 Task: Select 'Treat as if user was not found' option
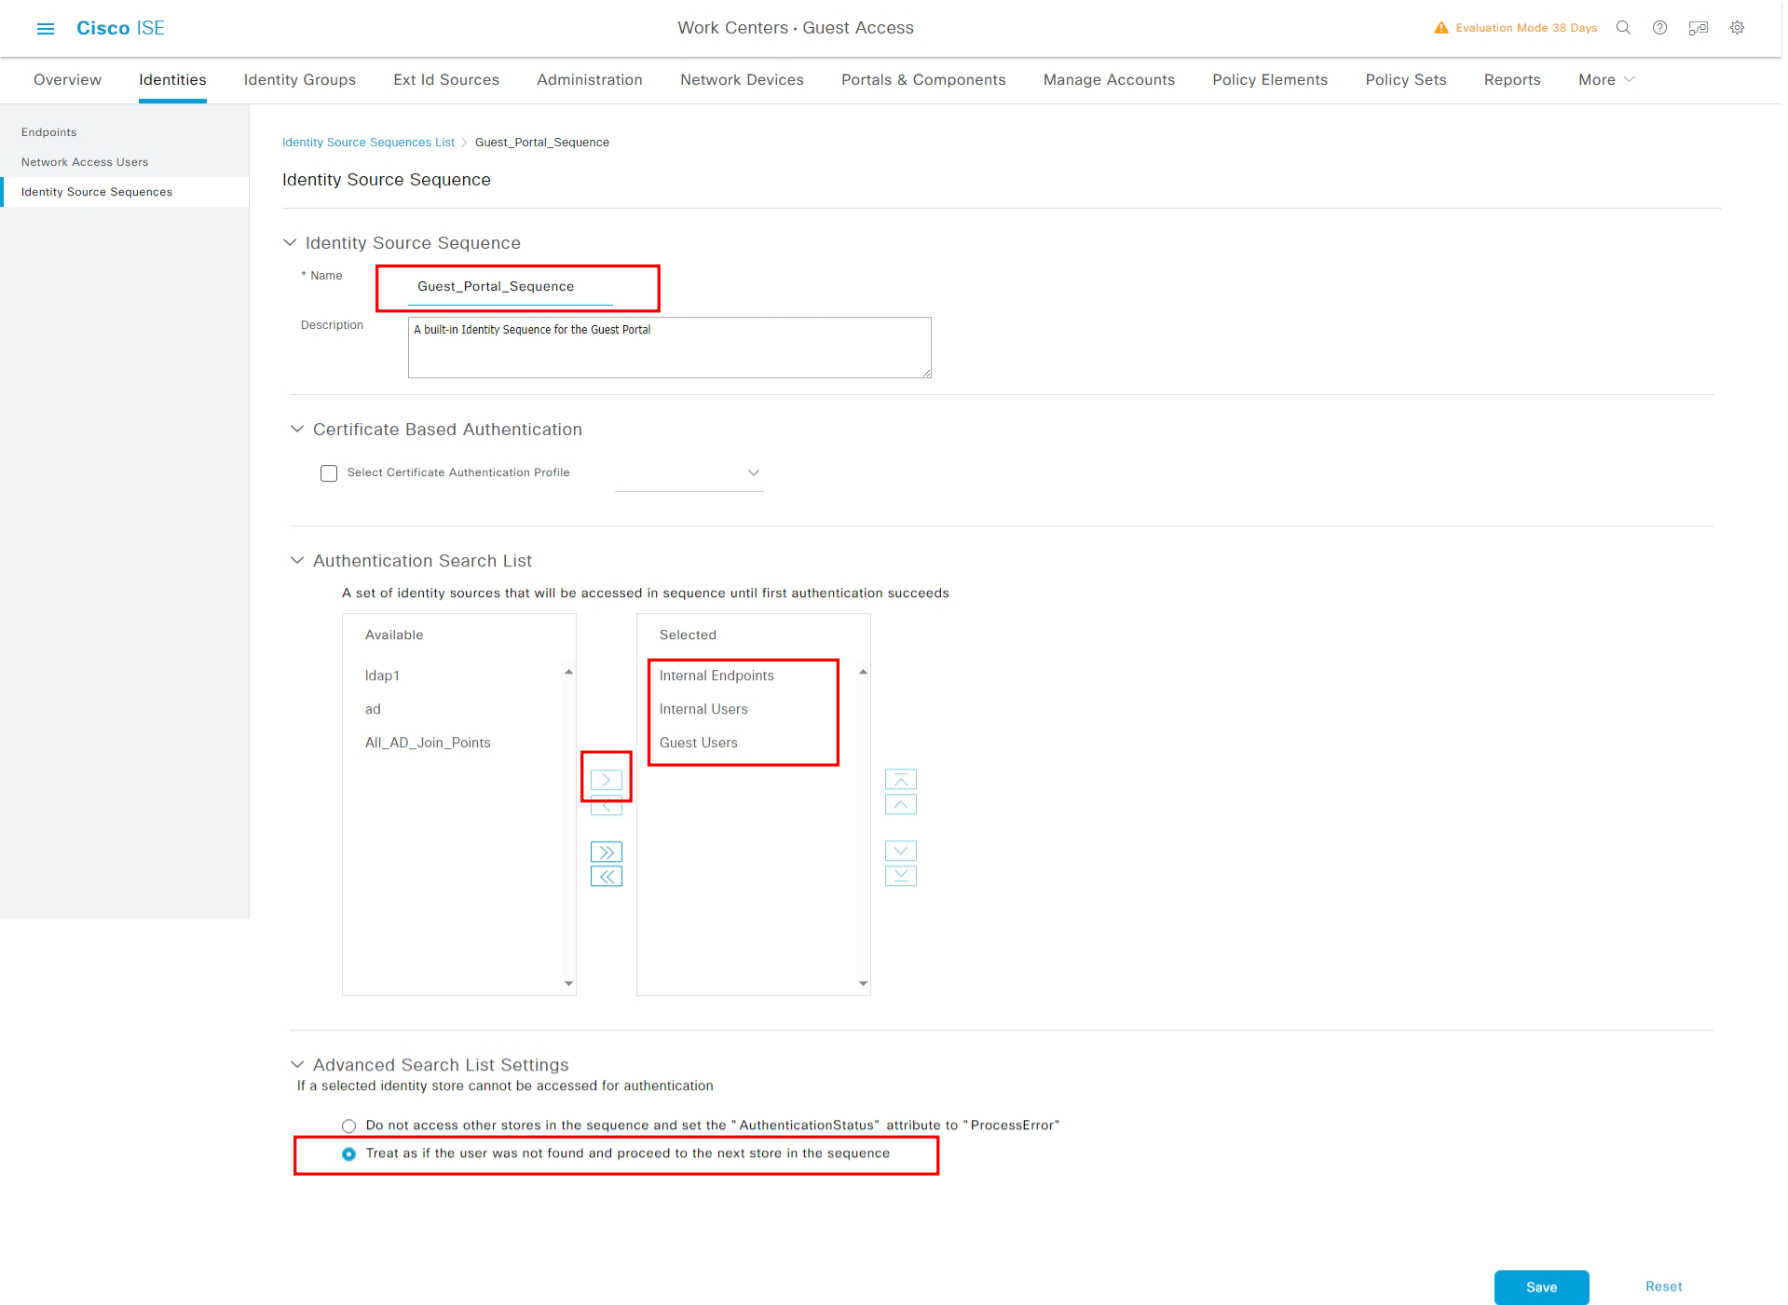[x=349, y=1154]
